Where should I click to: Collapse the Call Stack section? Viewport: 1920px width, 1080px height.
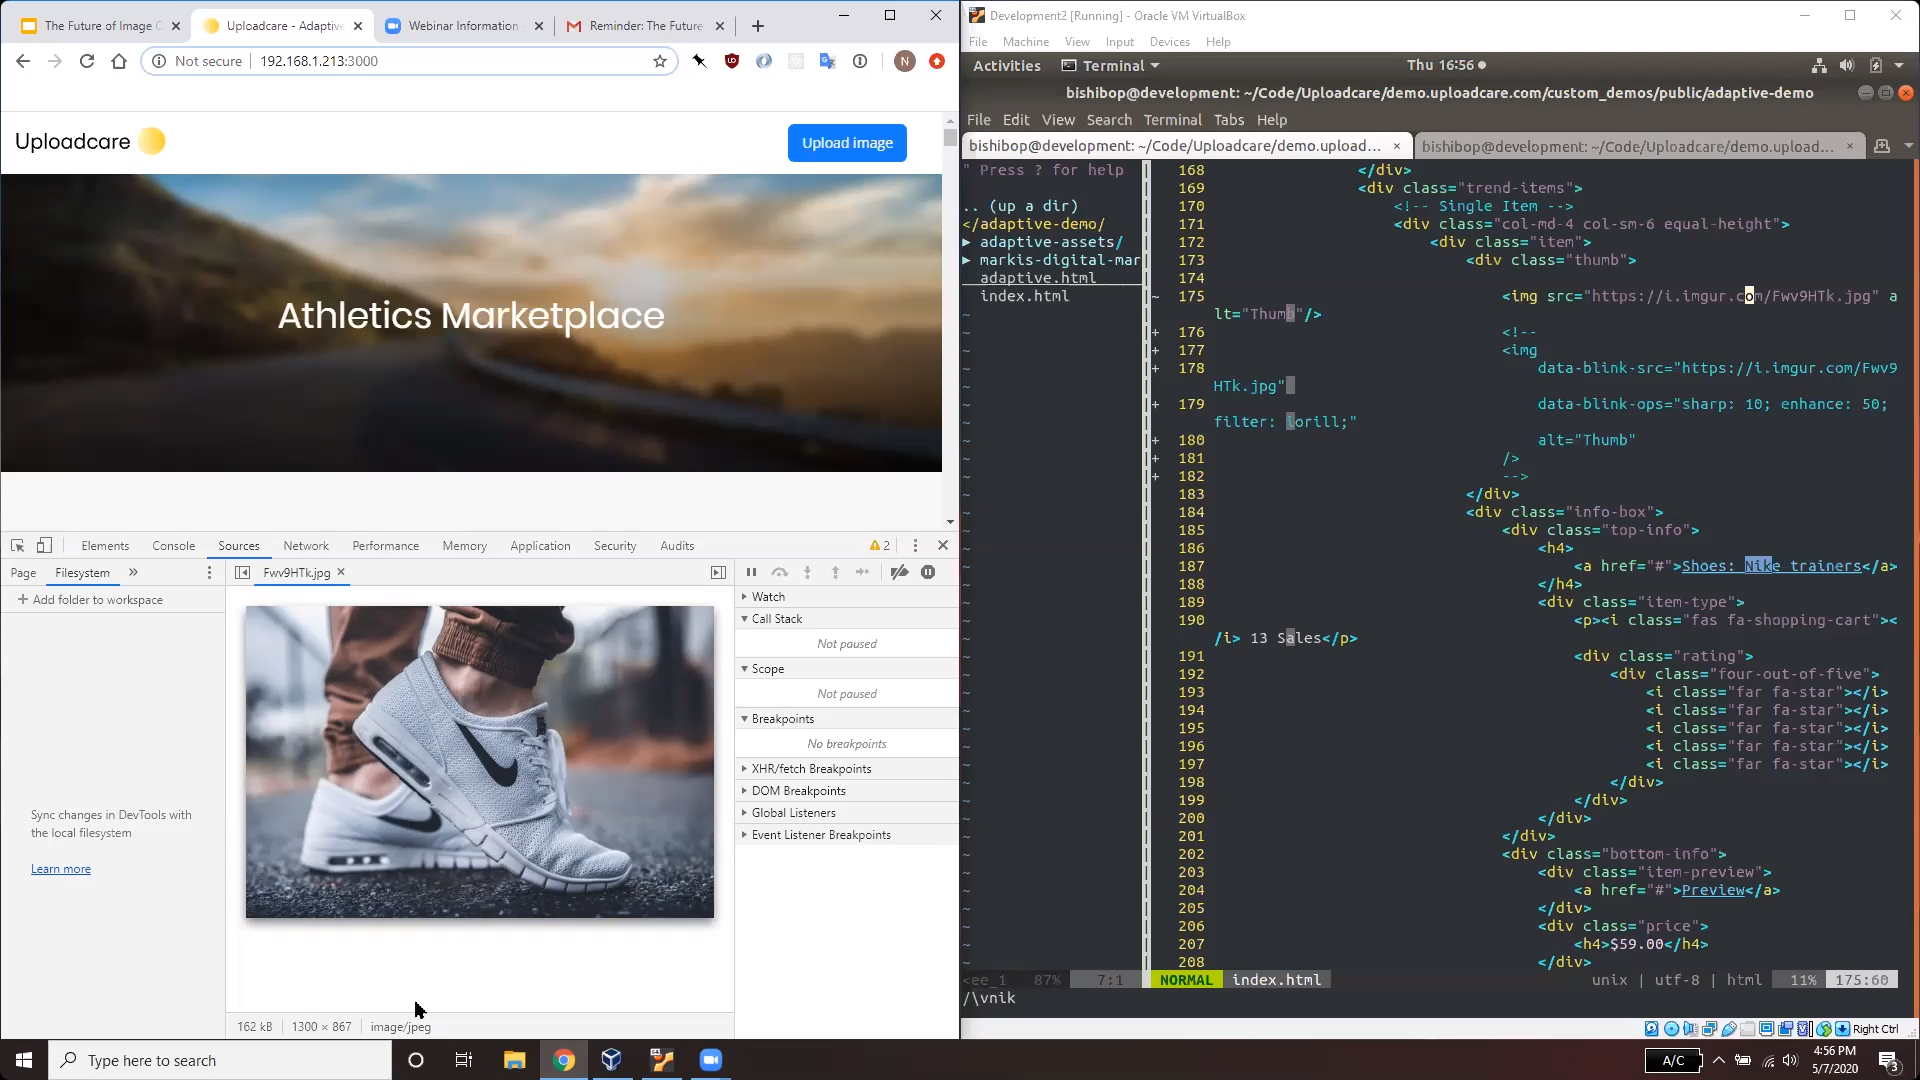[777, 618]
